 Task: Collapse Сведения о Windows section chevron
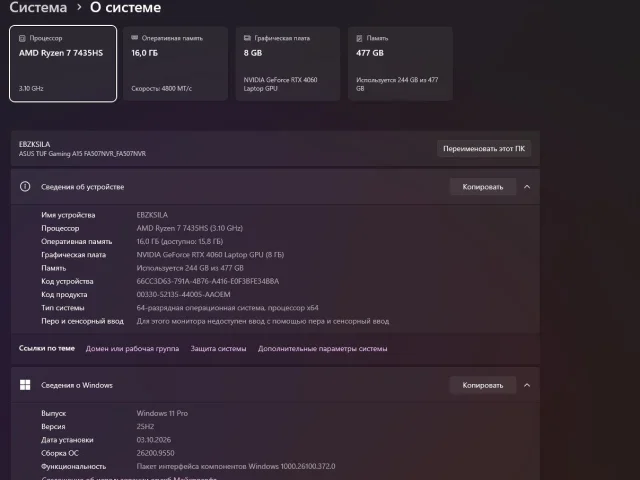pyautogui.click(x=527, y=385)
